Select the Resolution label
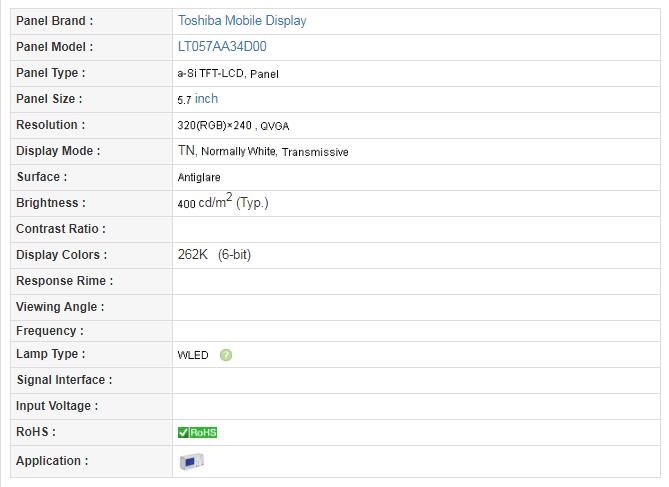 [51, 125]
